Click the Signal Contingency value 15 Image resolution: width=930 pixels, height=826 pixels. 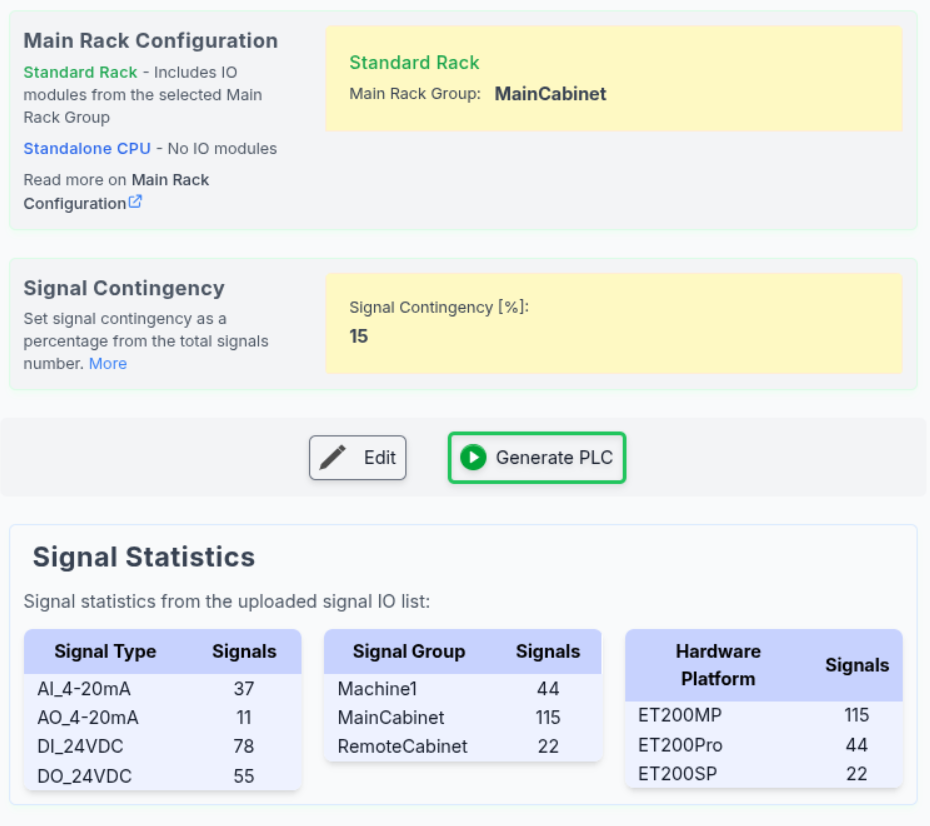359,336
